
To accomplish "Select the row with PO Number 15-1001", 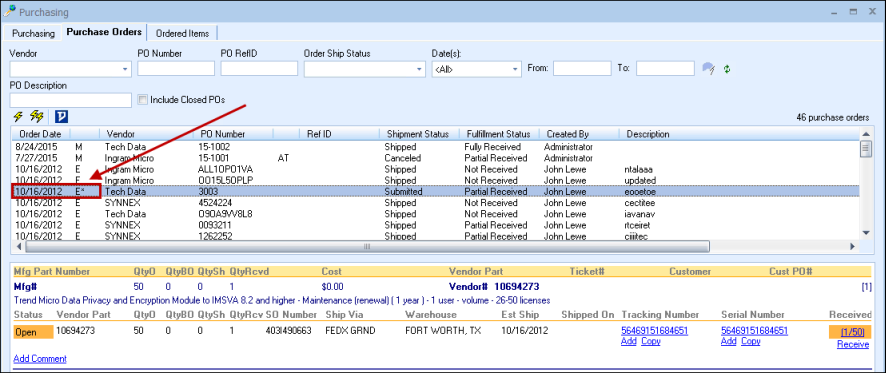I will 435,158.
